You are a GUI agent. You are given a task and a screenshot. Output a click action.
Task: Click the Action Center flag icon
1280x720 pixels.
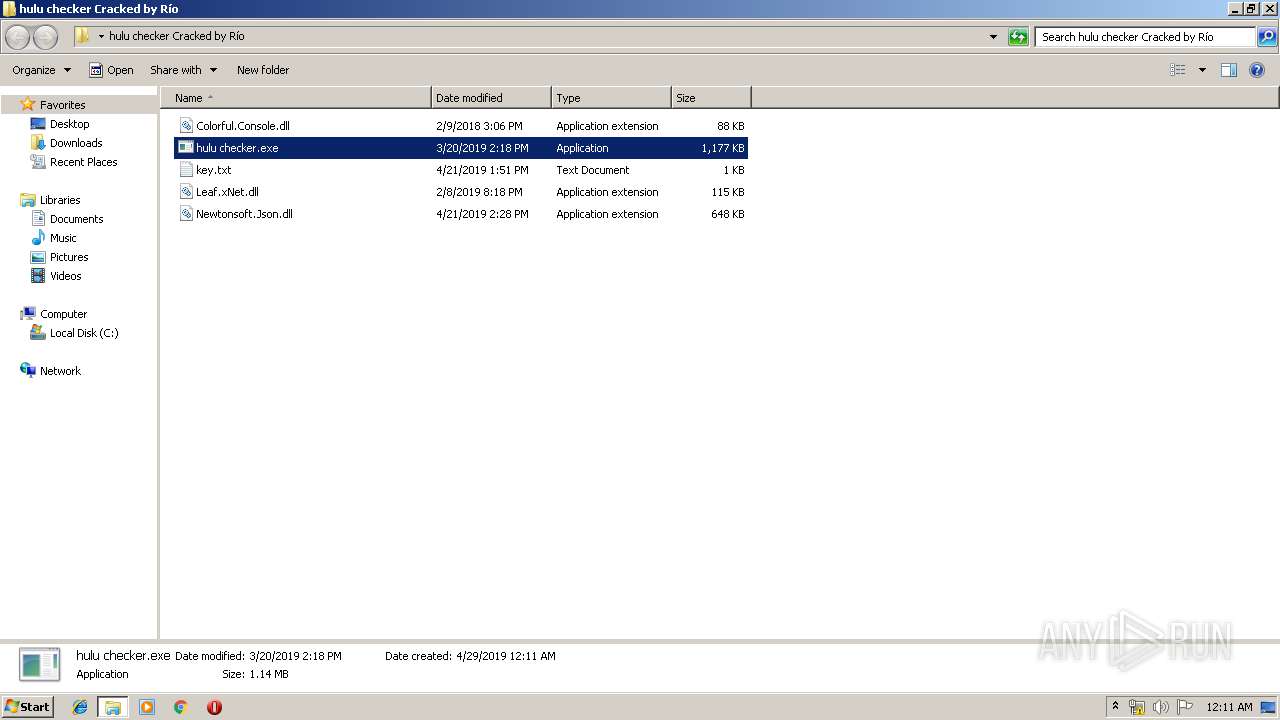[x=1185, y=707]
